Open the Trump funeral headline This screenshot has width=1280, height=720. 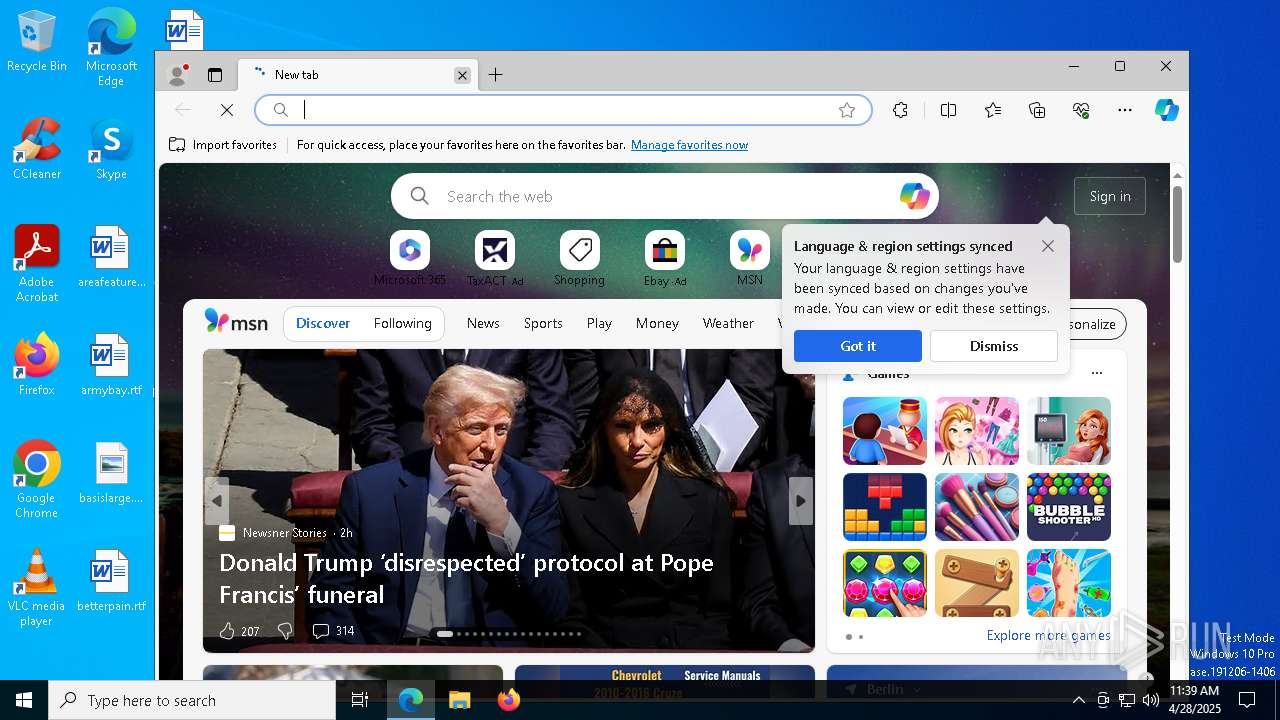click(x=466, y=578)
